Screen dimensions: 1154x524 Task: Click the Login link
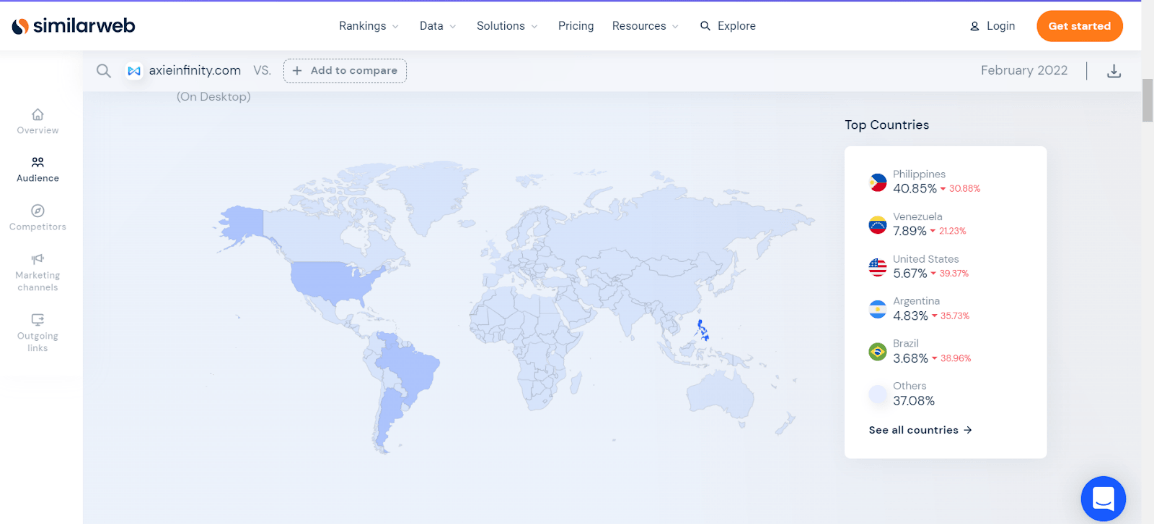(x=992, y=26)
